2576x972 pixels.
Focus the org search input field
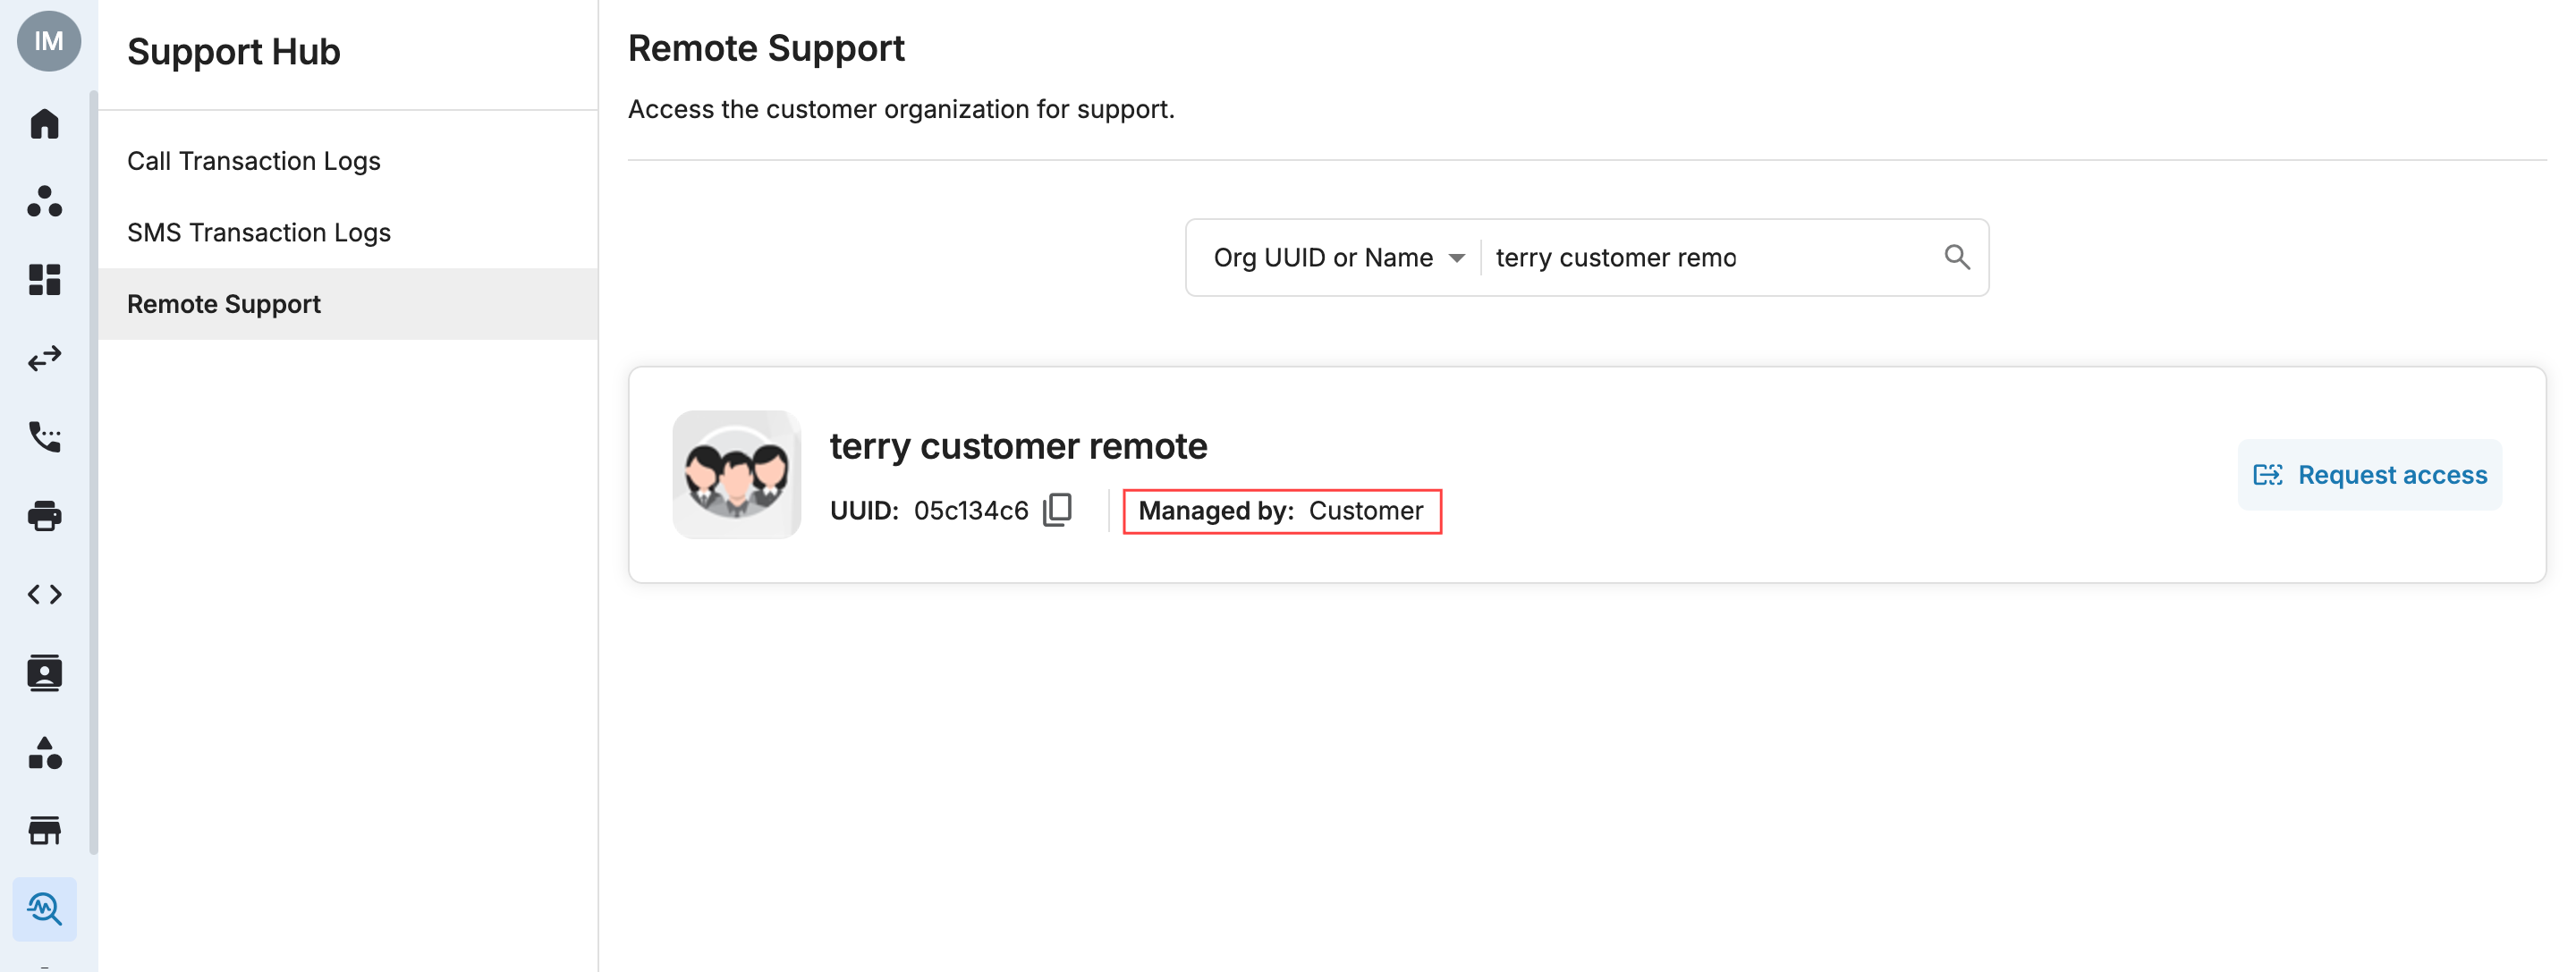(x=1710, y=257)
